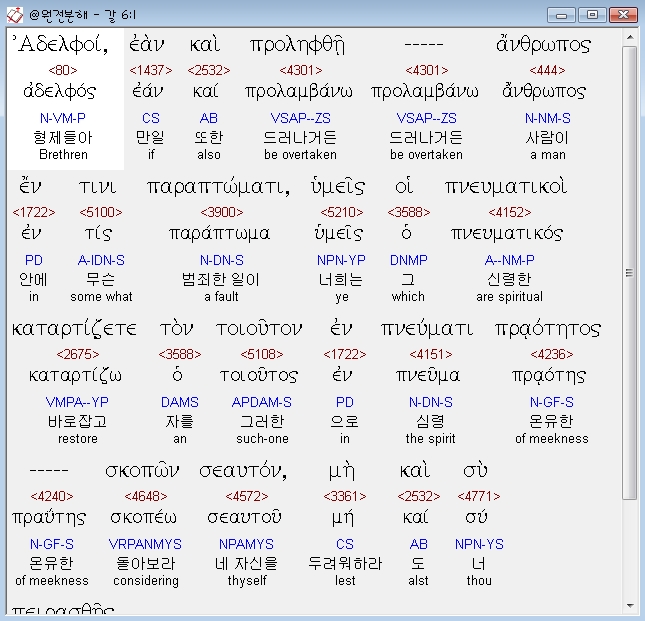Click the parsing code A--NM-P
The width and height of the screenshot is (645, 621).
point(510,260)
